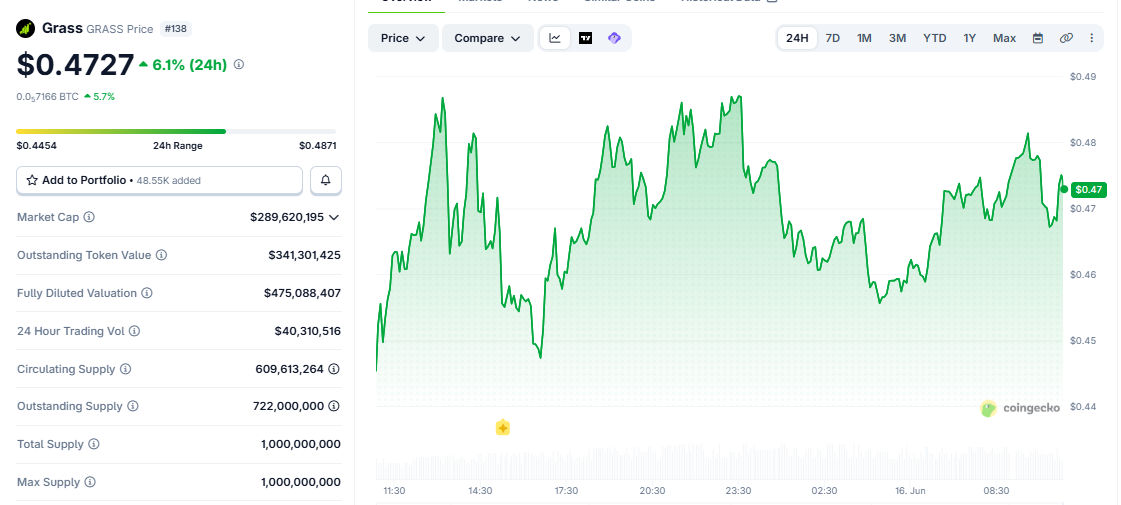The height and width of the screenshot is (505, 1121).
Task: Open info icon beside 722,000,000 value
Action: click(334, 406)
